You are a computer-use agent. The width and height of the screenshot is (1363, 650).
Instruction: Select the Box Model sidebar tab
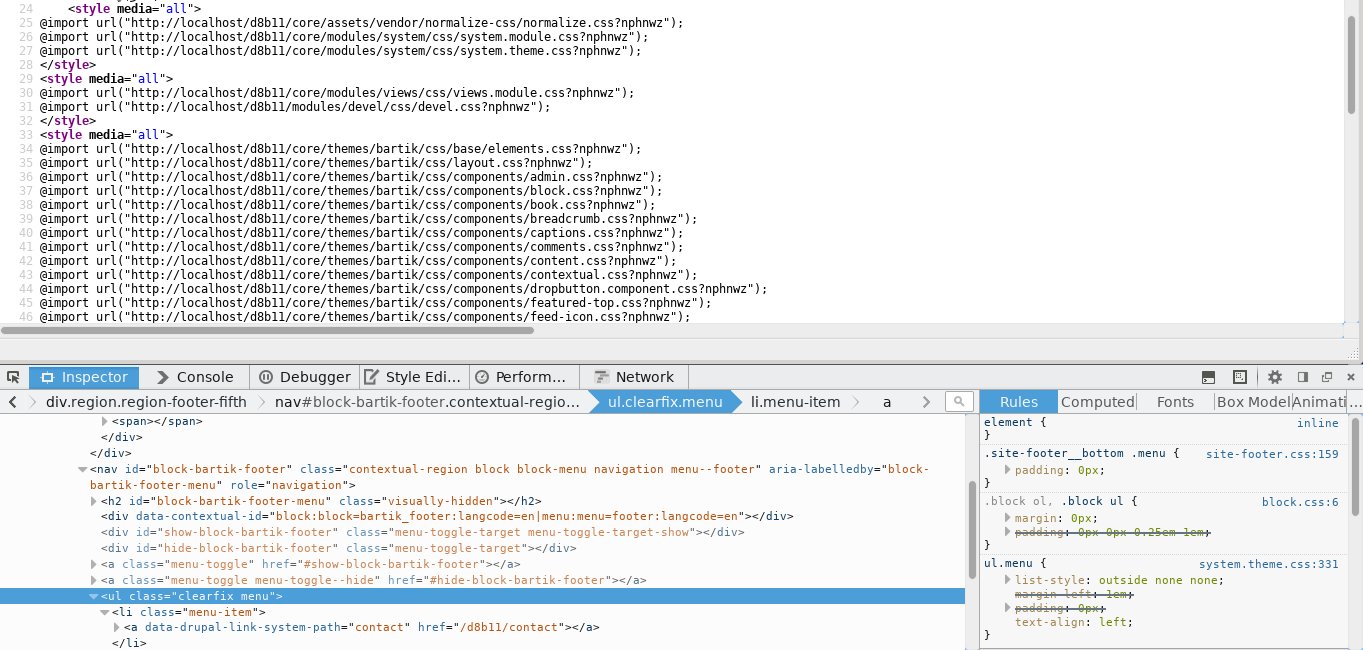point(1253,402)
